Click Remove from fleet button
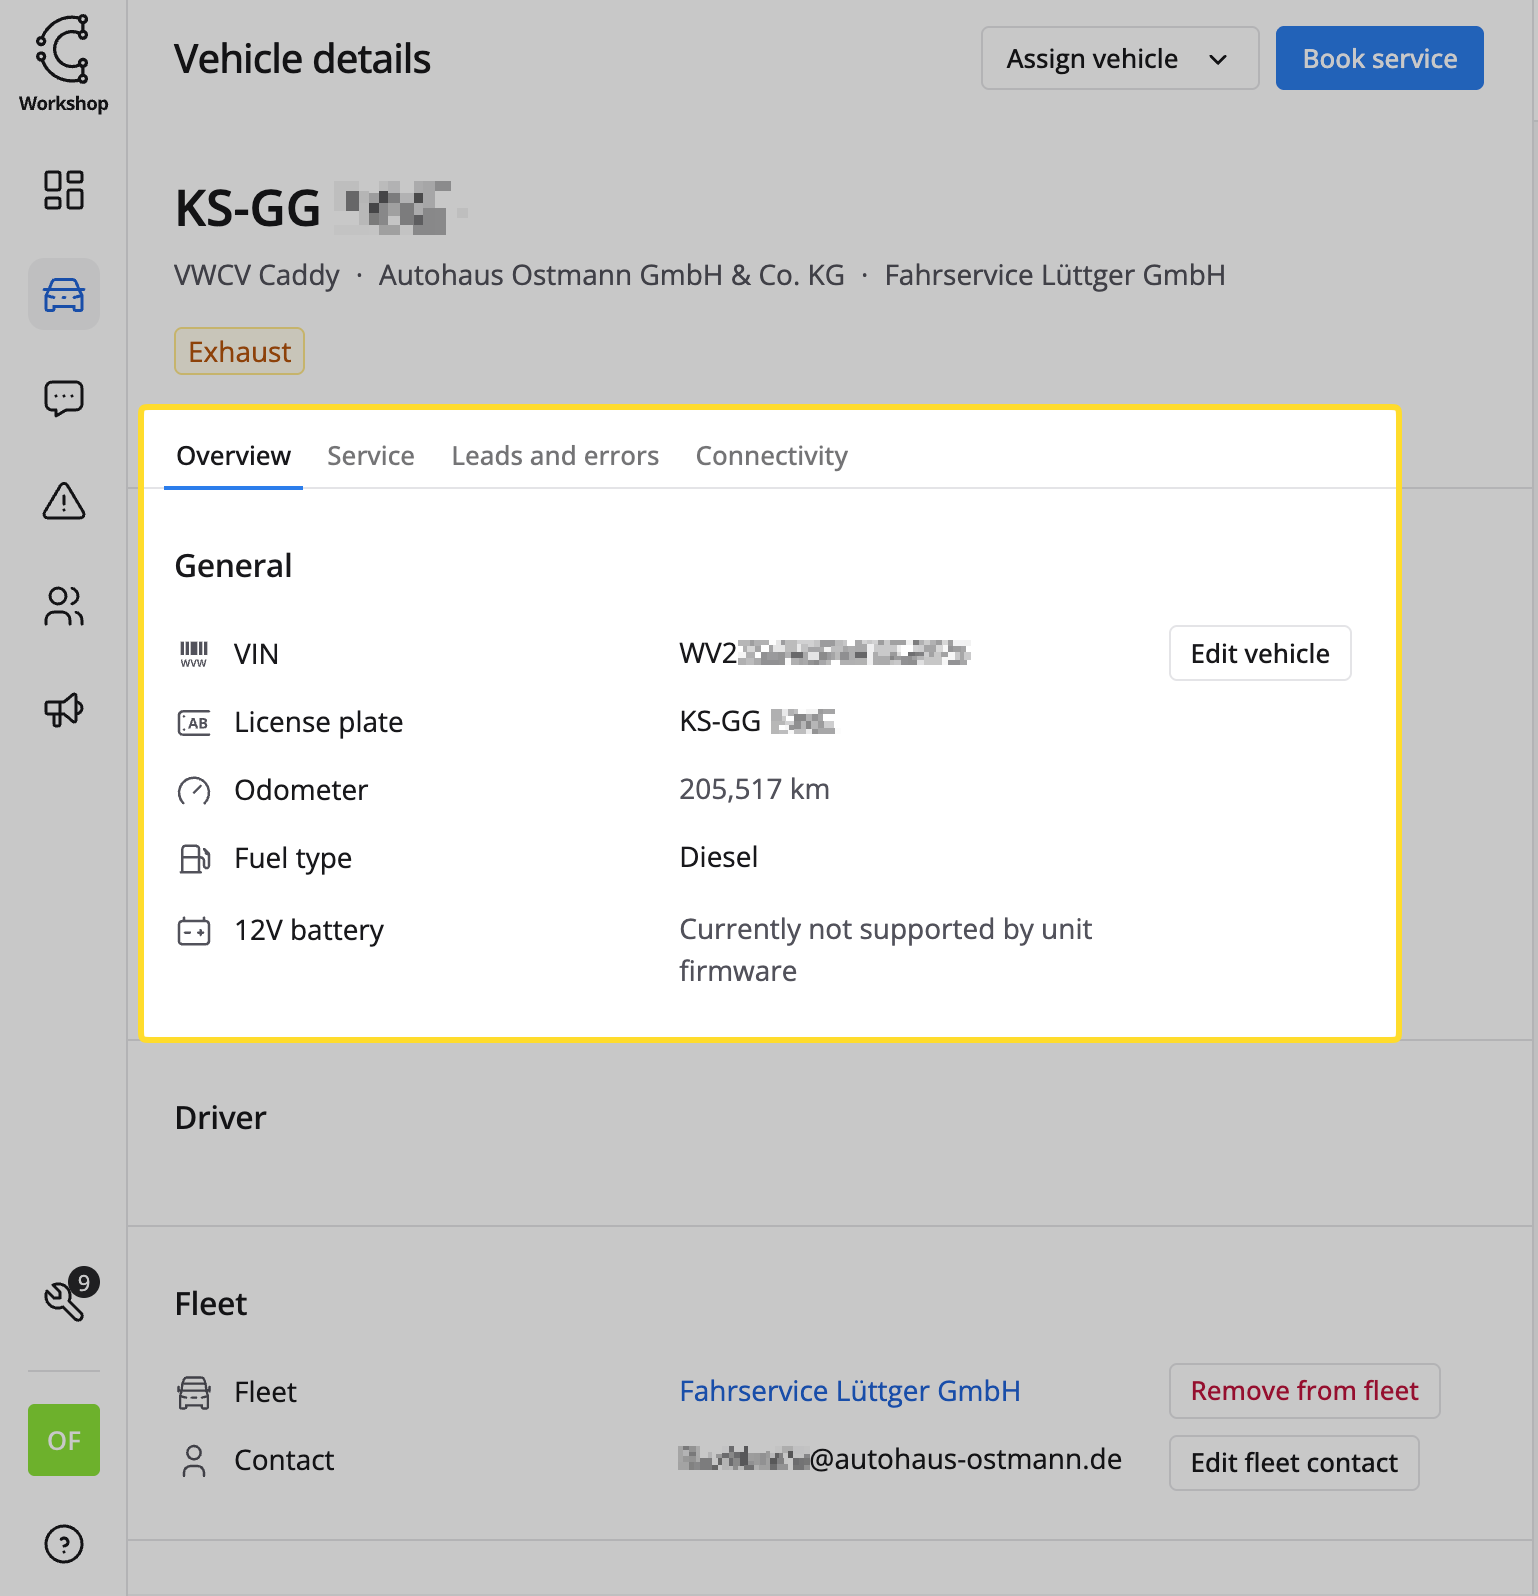Screen dimensions: 1538x1596 1303,1391
